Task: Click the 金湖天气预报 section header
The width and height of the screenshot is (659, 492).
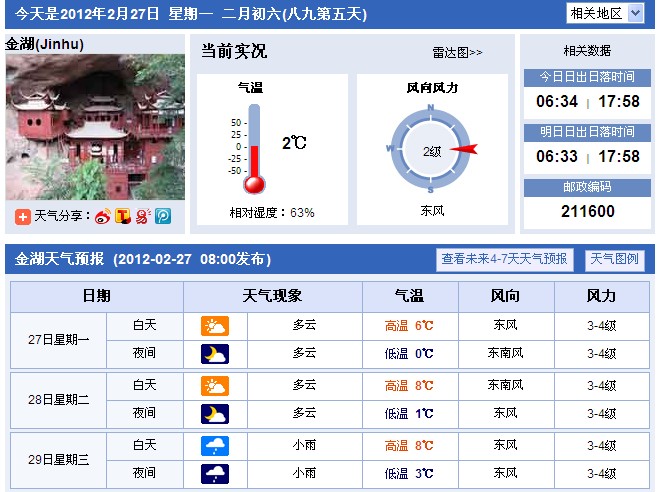Action: (x=141, y=259)
